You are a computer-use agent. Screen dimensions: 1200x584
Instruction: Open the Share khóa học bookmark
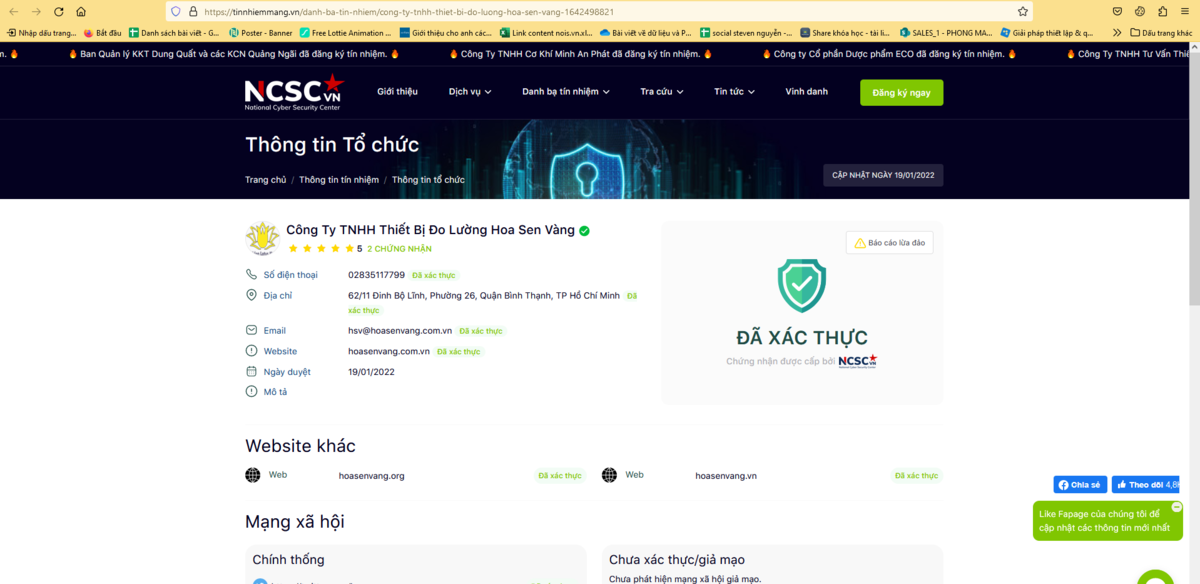pyautogui.click(x=845, y=32)
